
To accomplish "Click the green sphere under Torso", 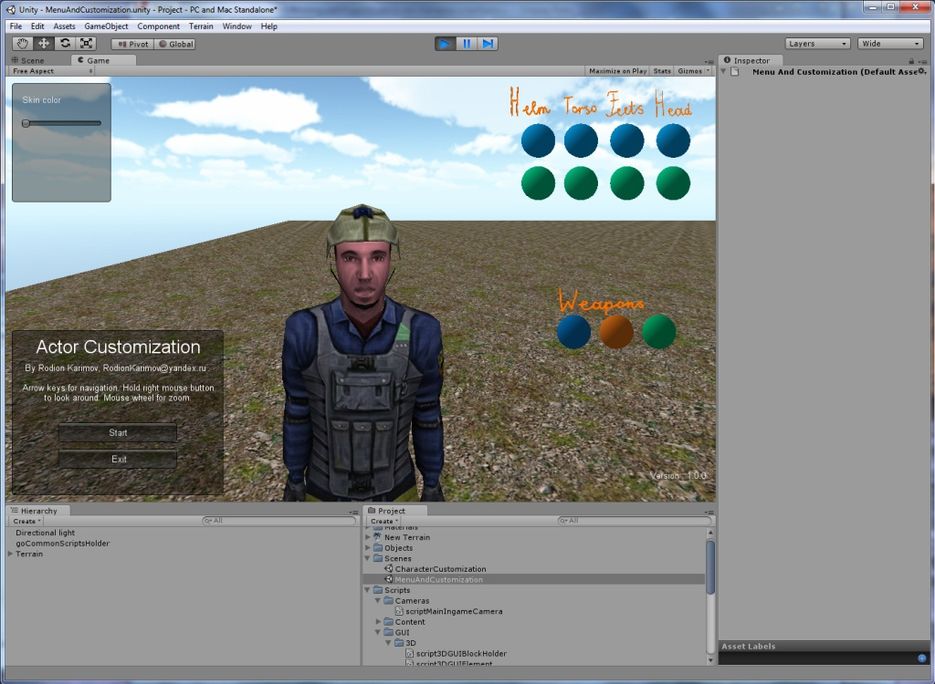I will point(581,183).
